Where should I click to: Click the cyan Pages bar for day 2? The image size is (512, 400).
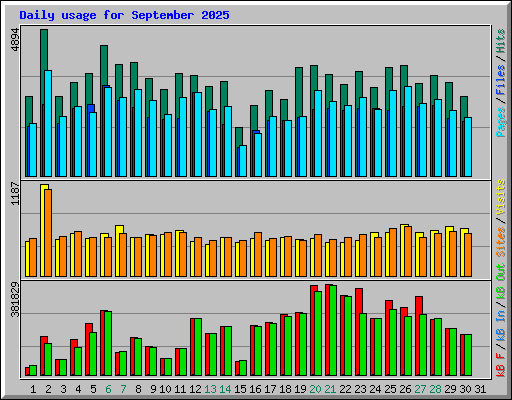coord(48,123)
